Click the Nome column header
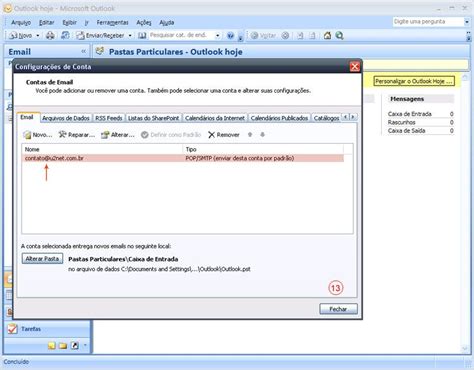 pos(102,149)
